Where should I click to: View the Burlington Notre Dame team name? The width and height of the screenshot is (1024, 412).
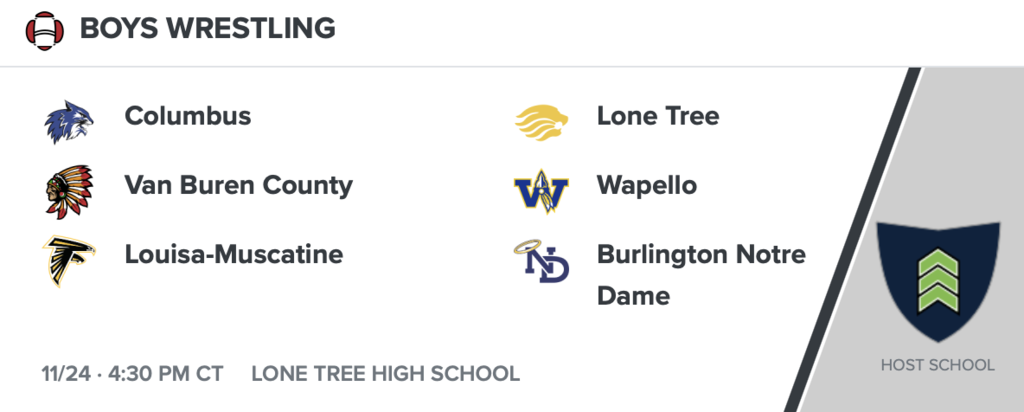click(x=700, y=274)
